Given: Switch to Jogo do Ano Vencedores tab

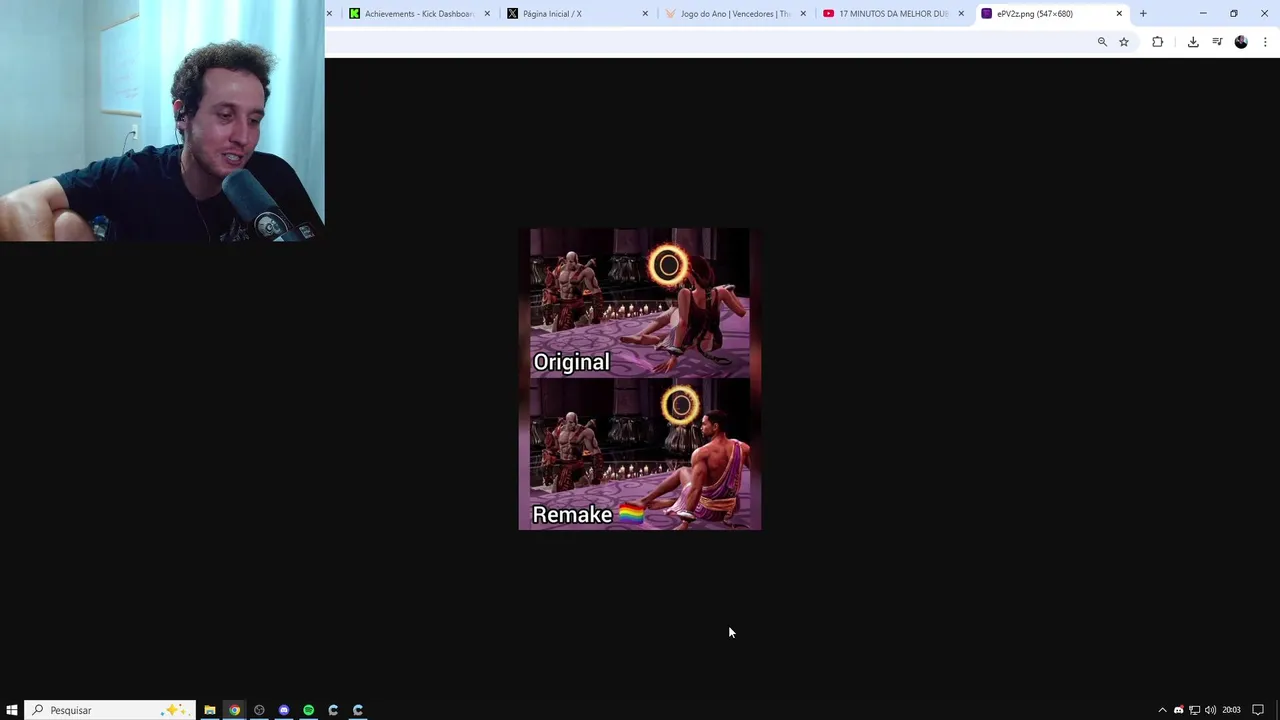Looking at the screenshot, I should [735, 14].
